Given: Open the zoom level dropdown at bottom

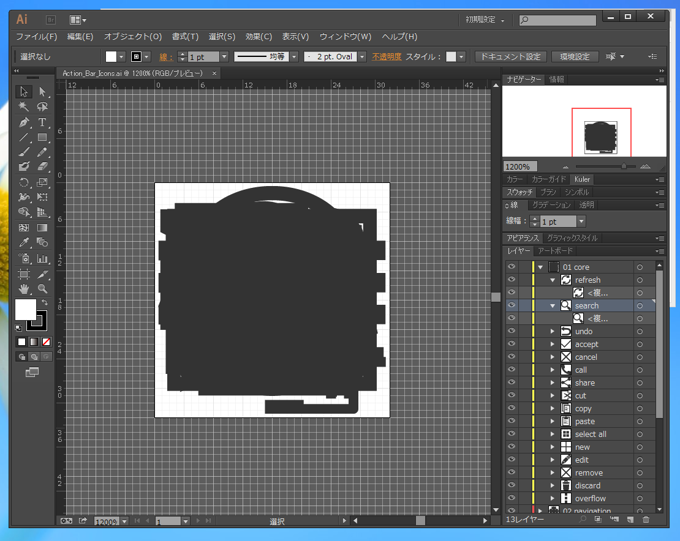Looking at the screenshot, I should coord(124,521).
